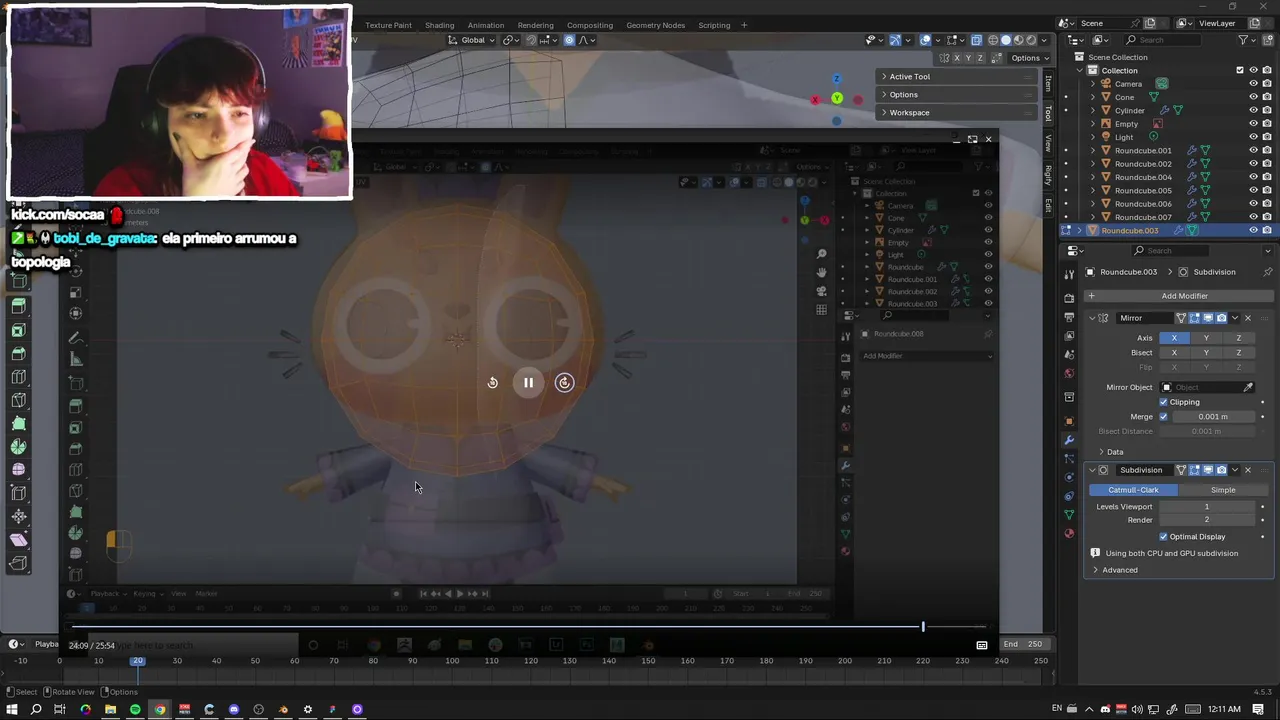Open the World properties tab
1280x720 pixels.
pyautogui.click(x=1069, y=374)
